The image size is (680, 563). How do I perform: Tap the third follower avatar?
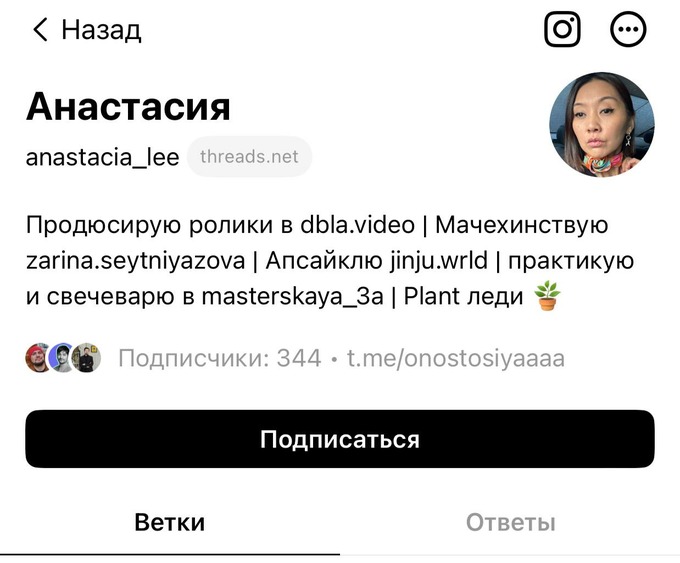point(86,358)
